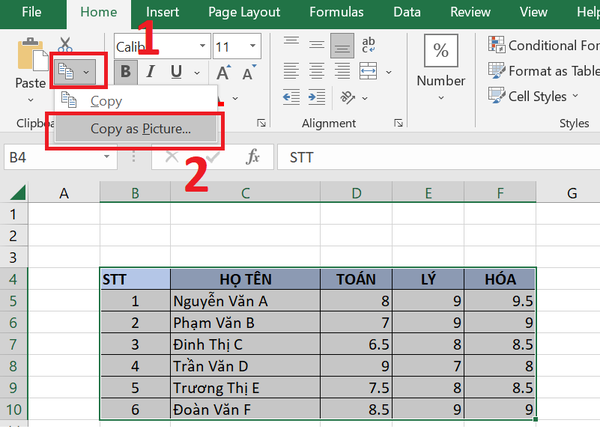
Task: Expand the Paste options arrow
Action: coord(31,100)
